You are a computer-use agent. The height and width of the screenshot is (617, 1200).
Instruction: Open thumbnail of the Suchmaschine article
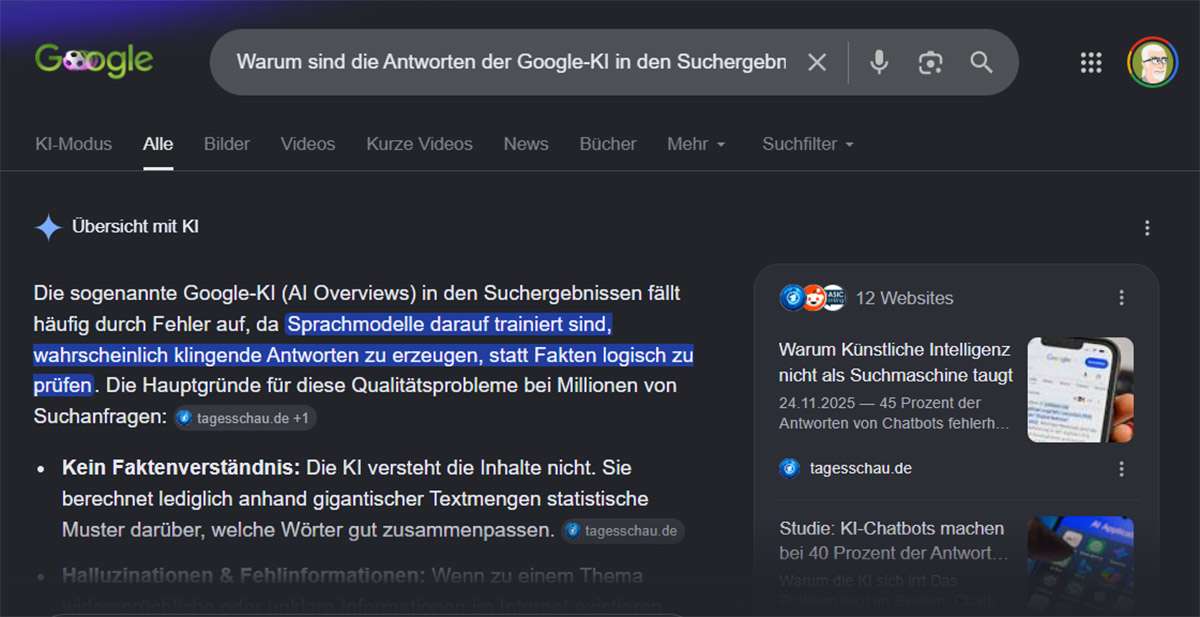point(1080,390)
